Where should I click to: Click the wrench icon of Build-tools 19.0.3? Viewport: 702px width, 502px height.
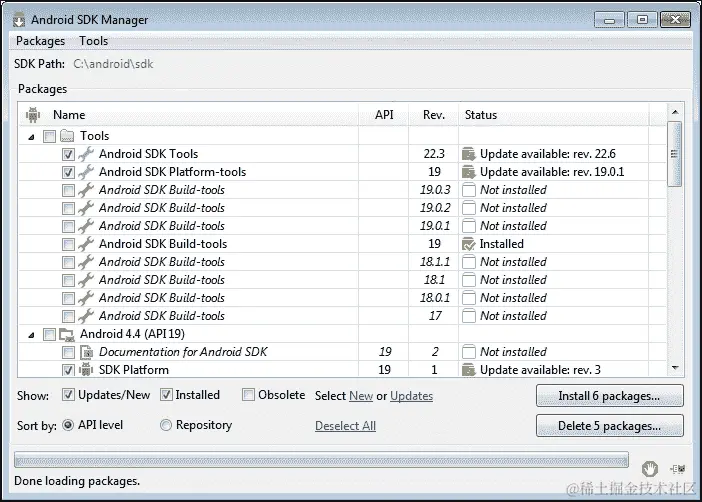tap(86, 190)
